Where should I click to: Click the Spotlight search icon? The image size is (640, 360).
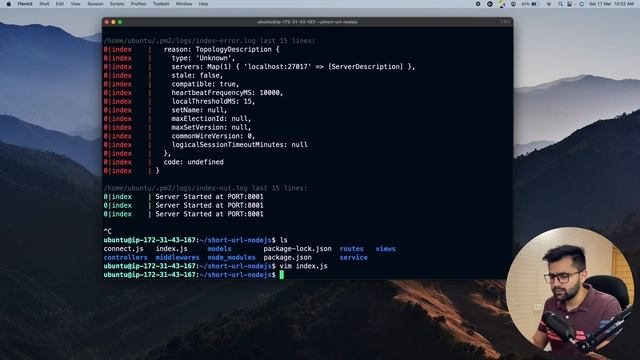click(x=560, y=4)
